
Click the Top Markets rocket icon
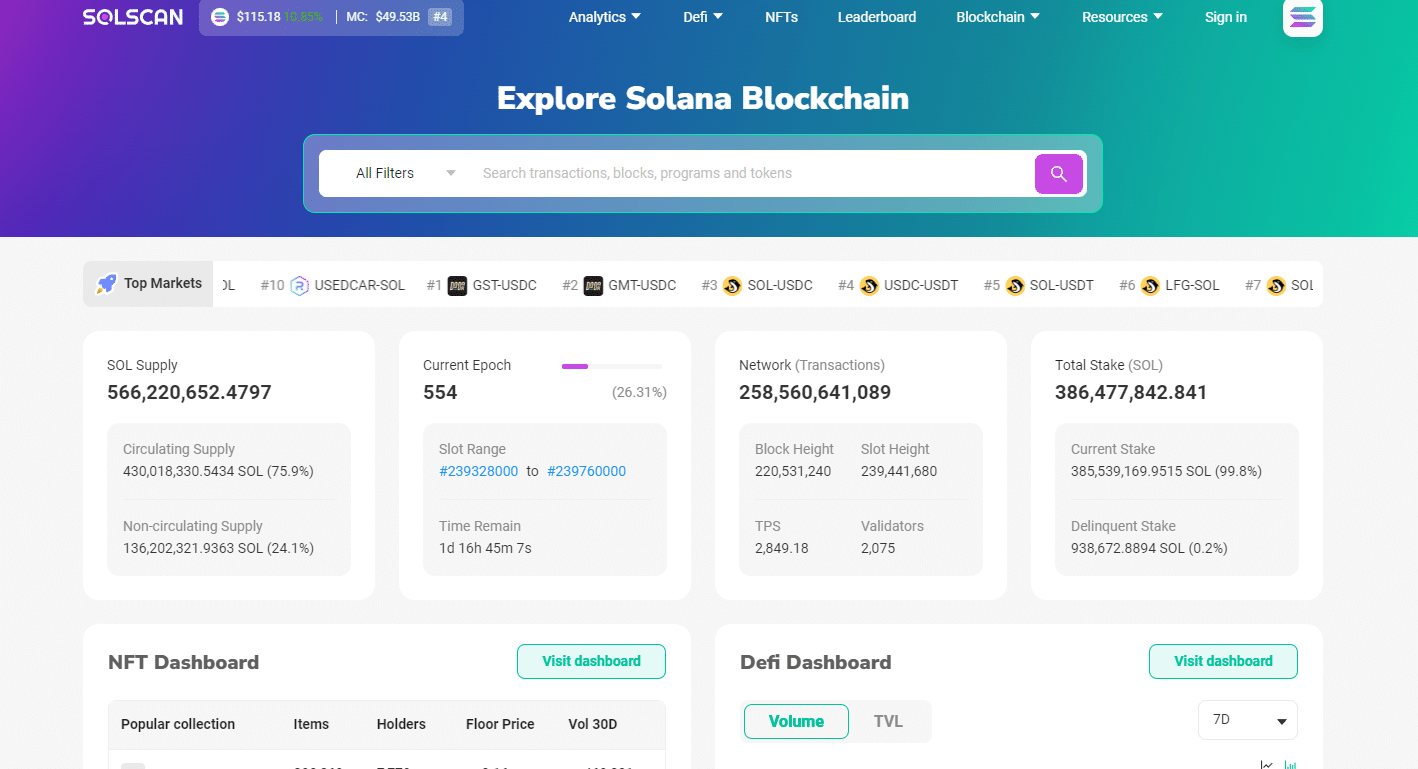[x=106, y=284]
